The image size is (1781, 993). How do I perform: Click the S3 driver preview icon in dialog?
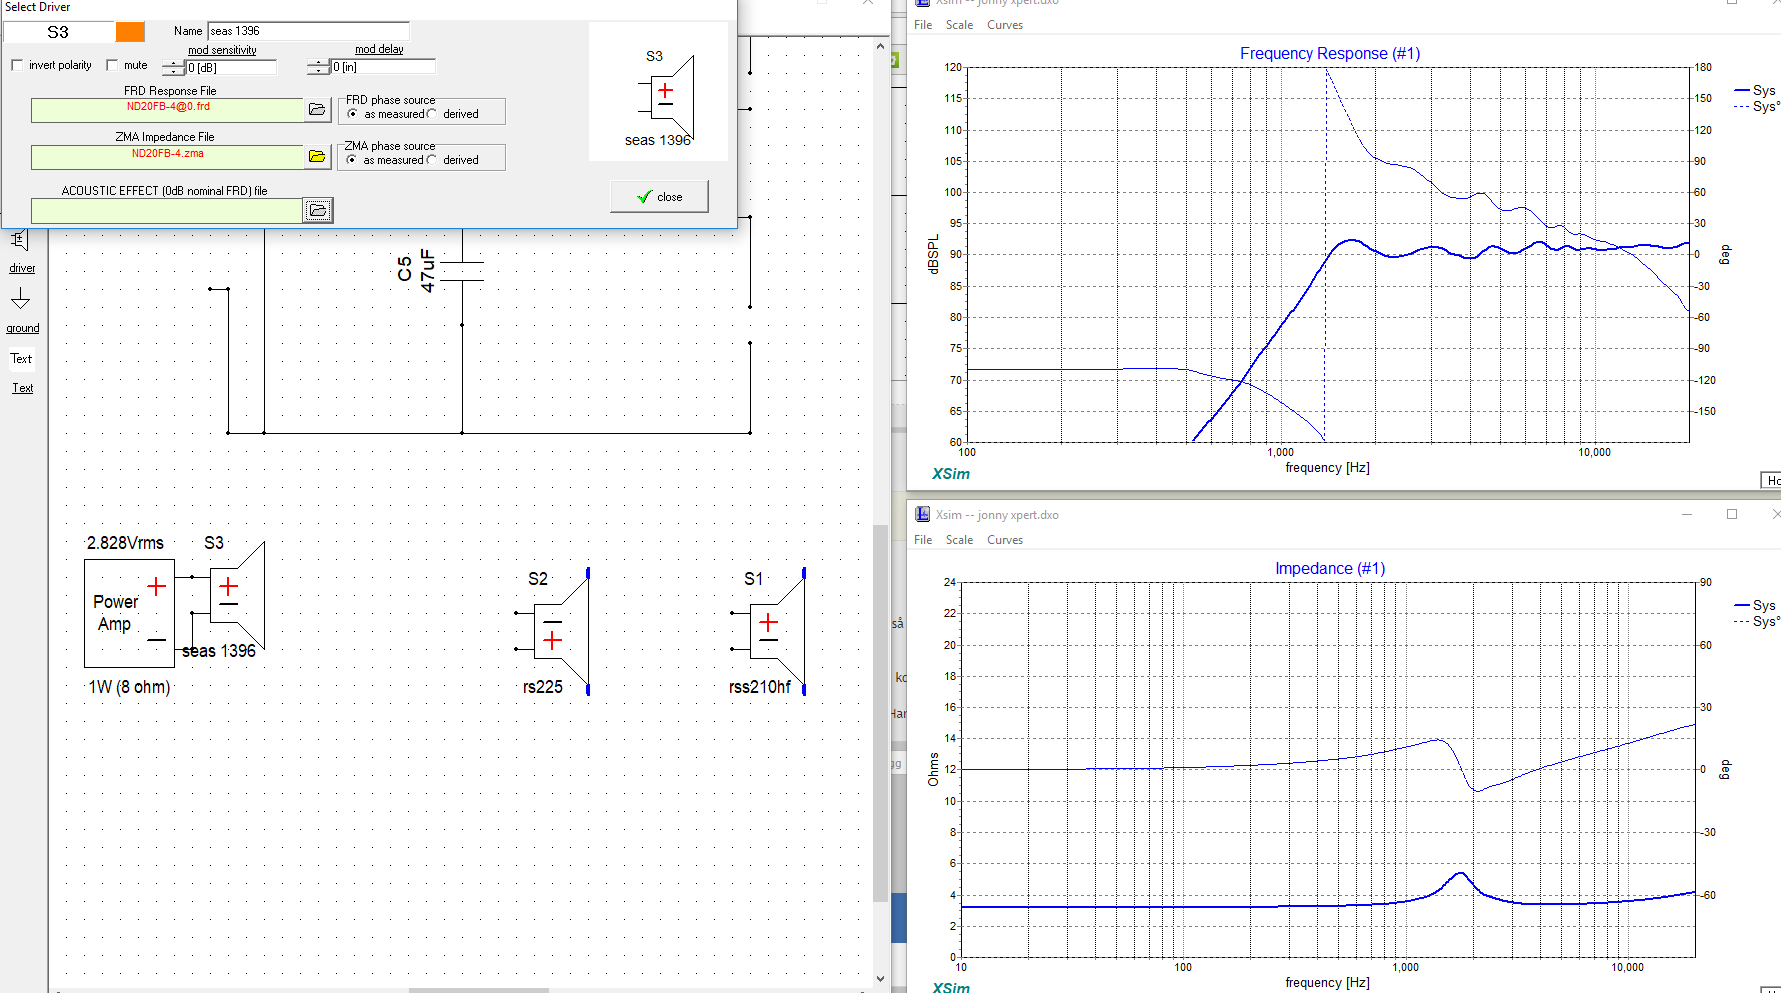(667, 97)
